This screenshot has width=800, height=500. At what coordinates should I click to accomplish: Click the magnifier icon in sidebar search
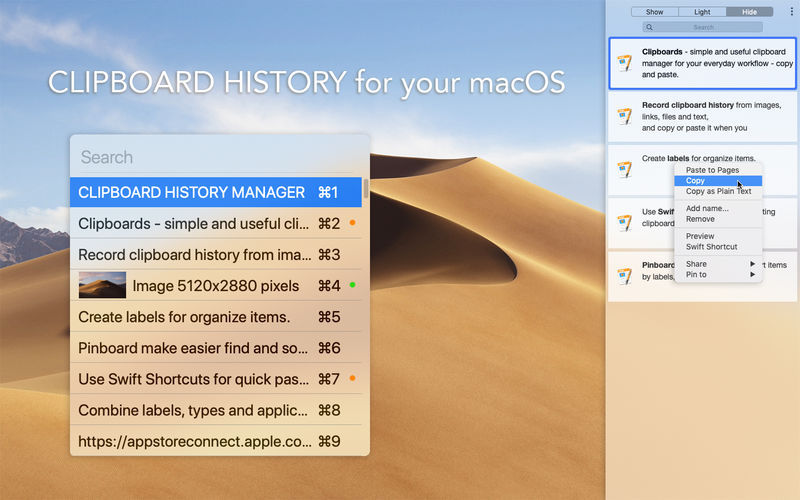tap(649, 27)
